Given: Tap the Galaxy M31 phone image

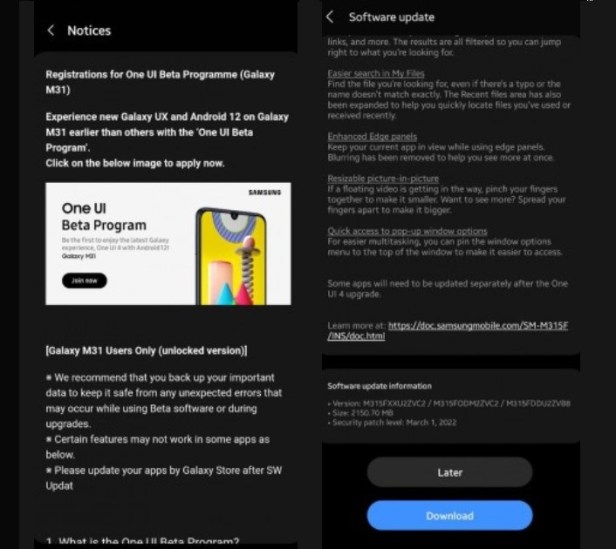Looking at the screenshot, I should (231, 256).
